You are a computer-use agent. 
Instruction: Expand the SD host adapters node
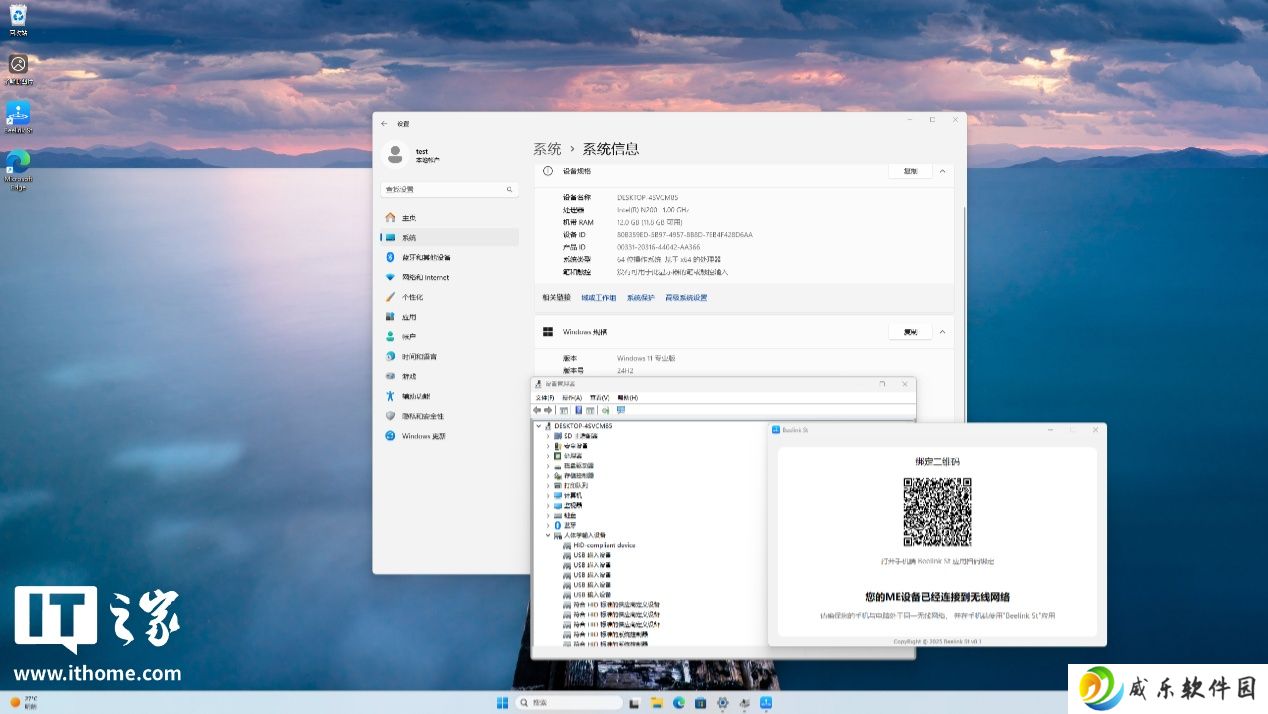(547, 436)
